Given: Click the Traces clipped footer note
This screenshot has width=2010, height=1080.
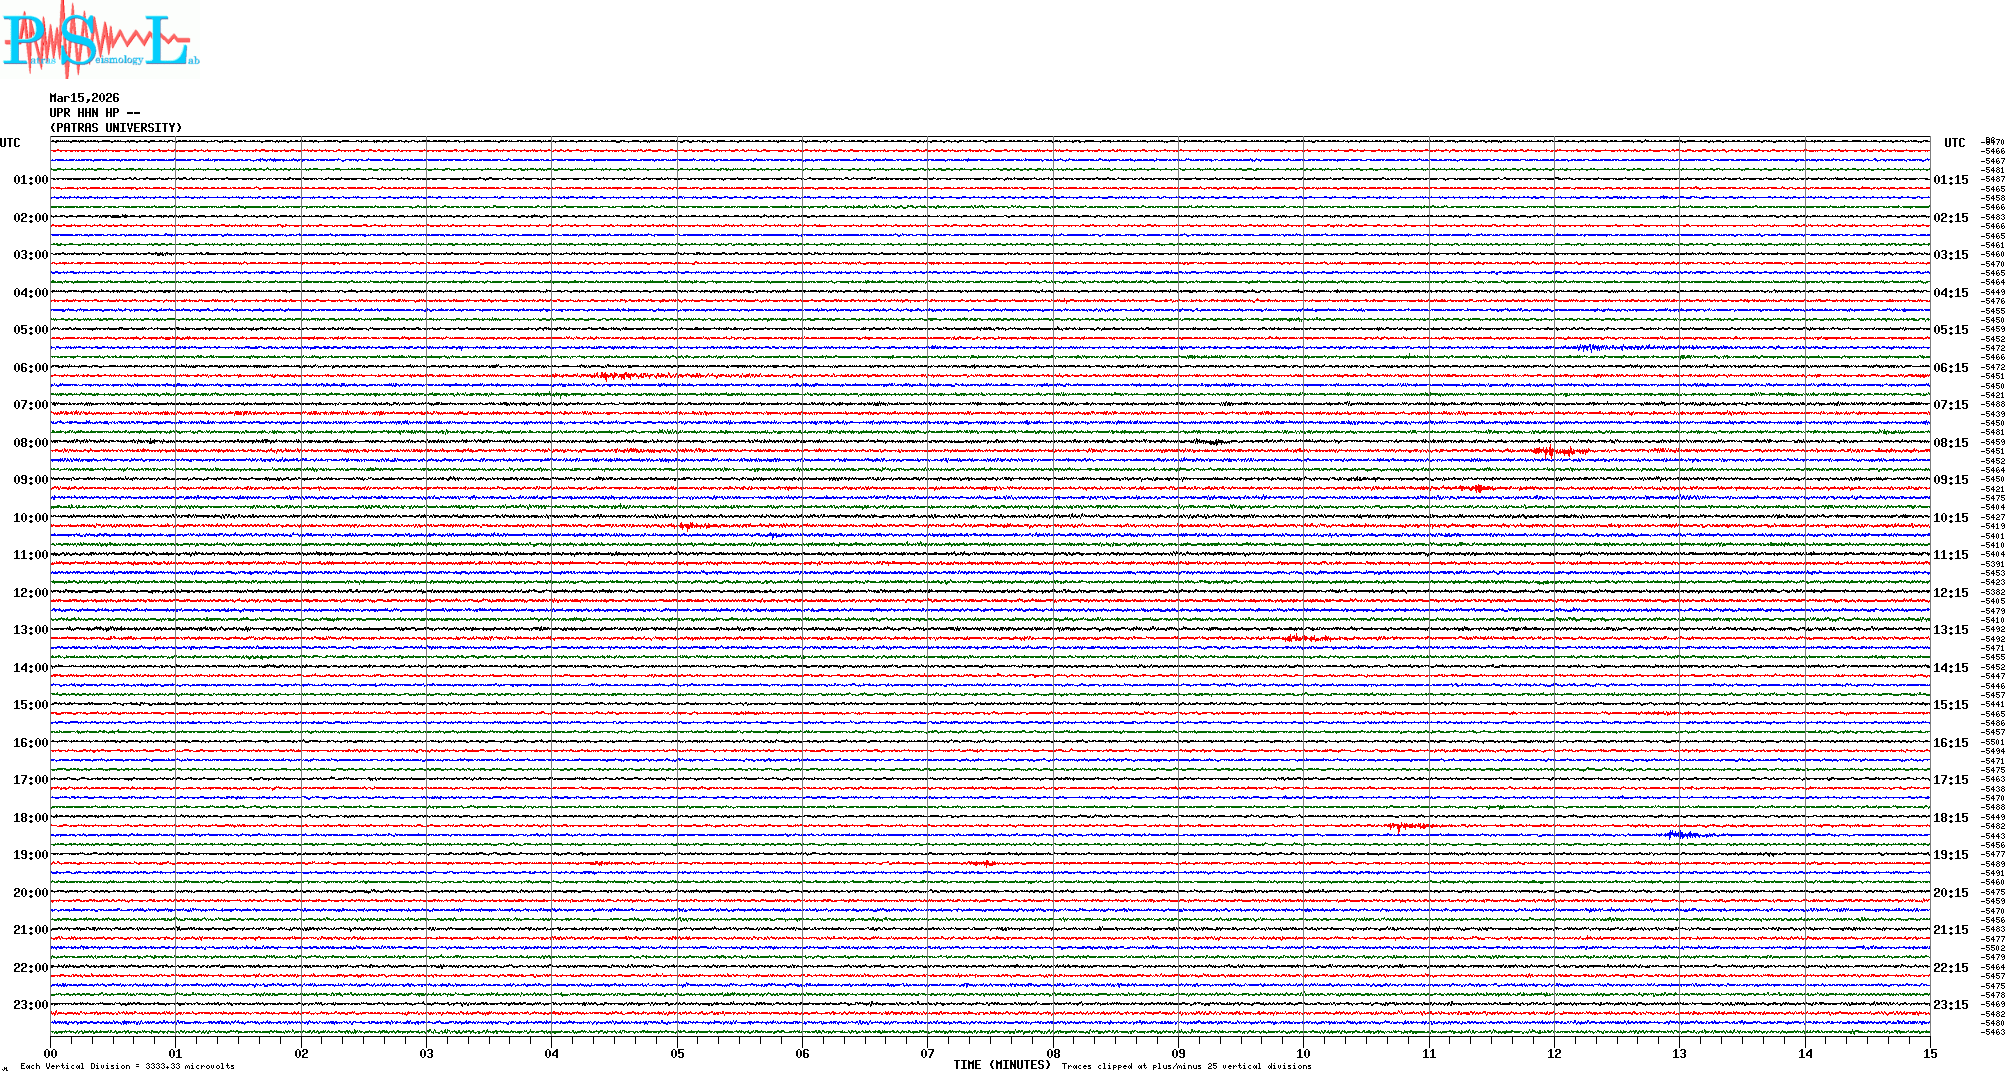Looking at the screenshot, I should coord(1186,1066).
